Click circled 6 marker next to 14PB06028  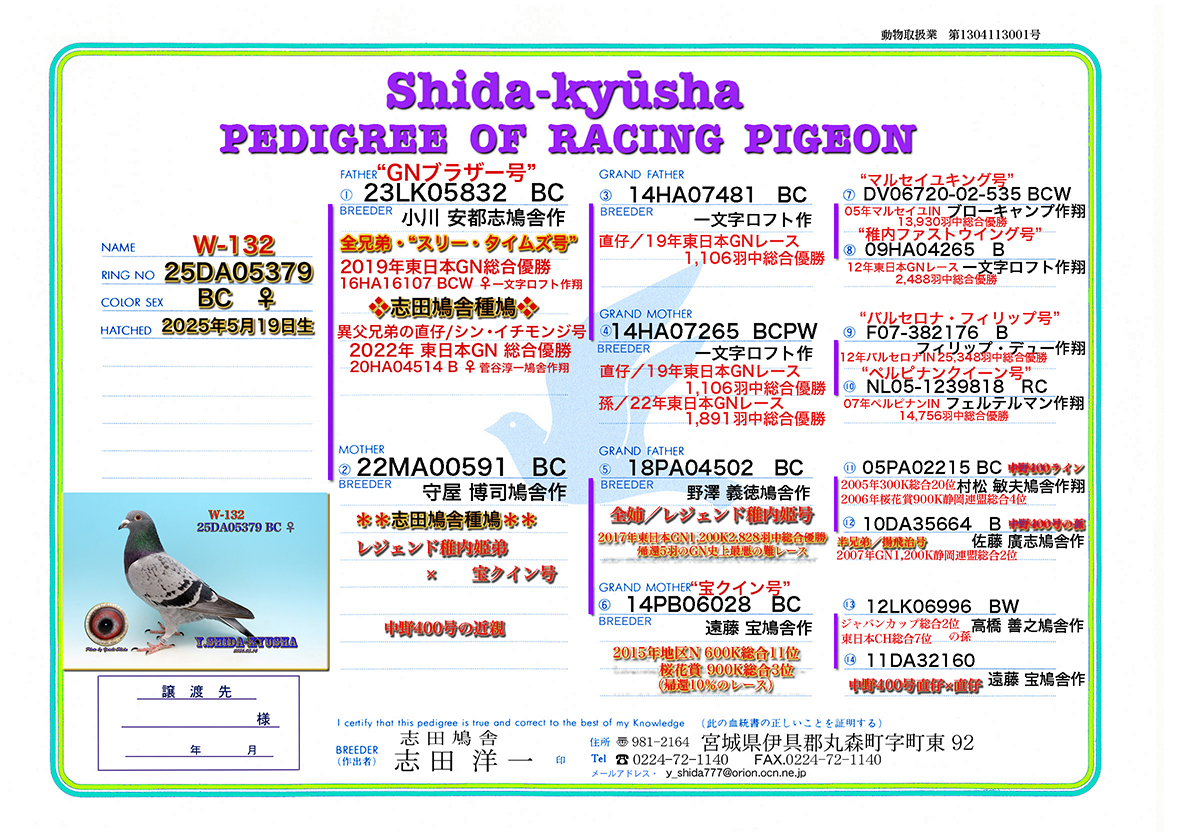(606, 605)
